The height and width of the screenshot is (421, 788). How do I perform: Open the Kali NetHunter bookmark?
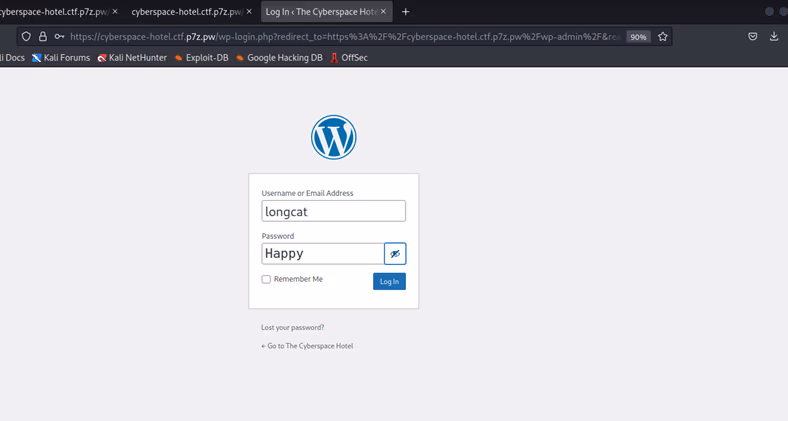coord(132,58)
